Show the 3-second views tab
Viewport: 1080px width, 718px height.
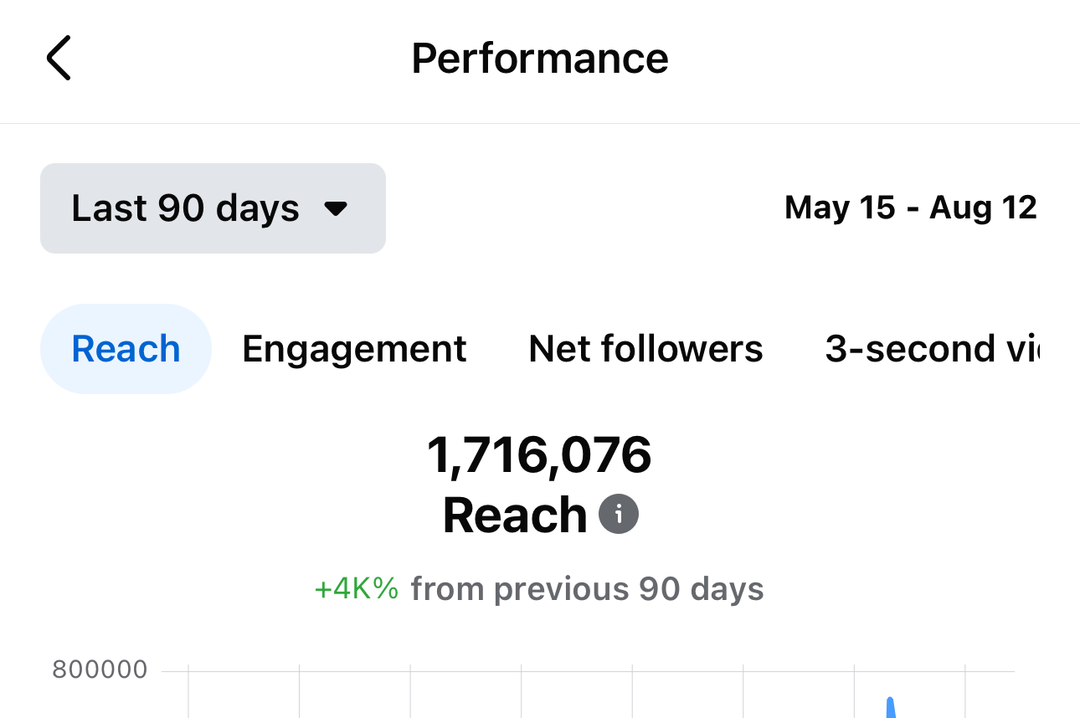(x=930, y=349)
